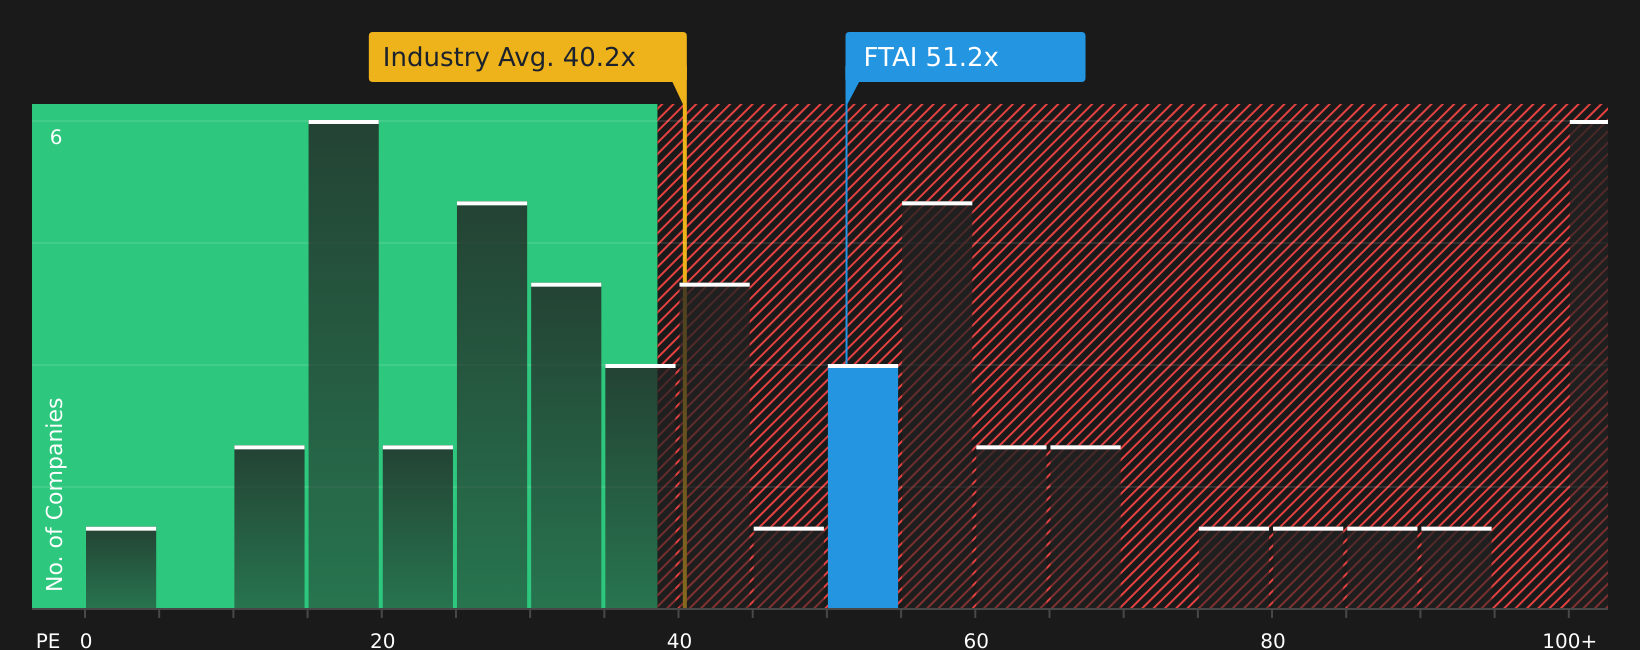The image size is (1640, 650).
Task: Select the bar for PE 80 to 85
Action: pos(1308,568)
